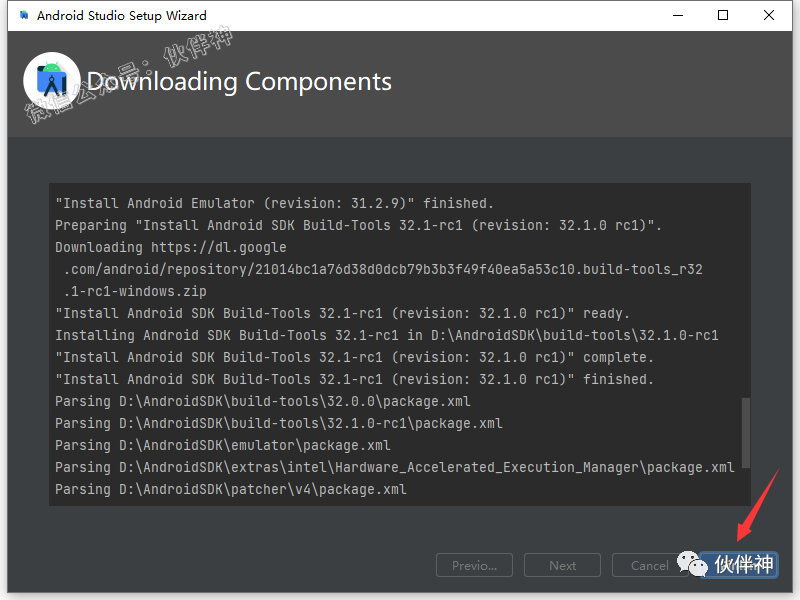
Task: Minimize the Setup Wizard window
Action: [x=678, y=15]
